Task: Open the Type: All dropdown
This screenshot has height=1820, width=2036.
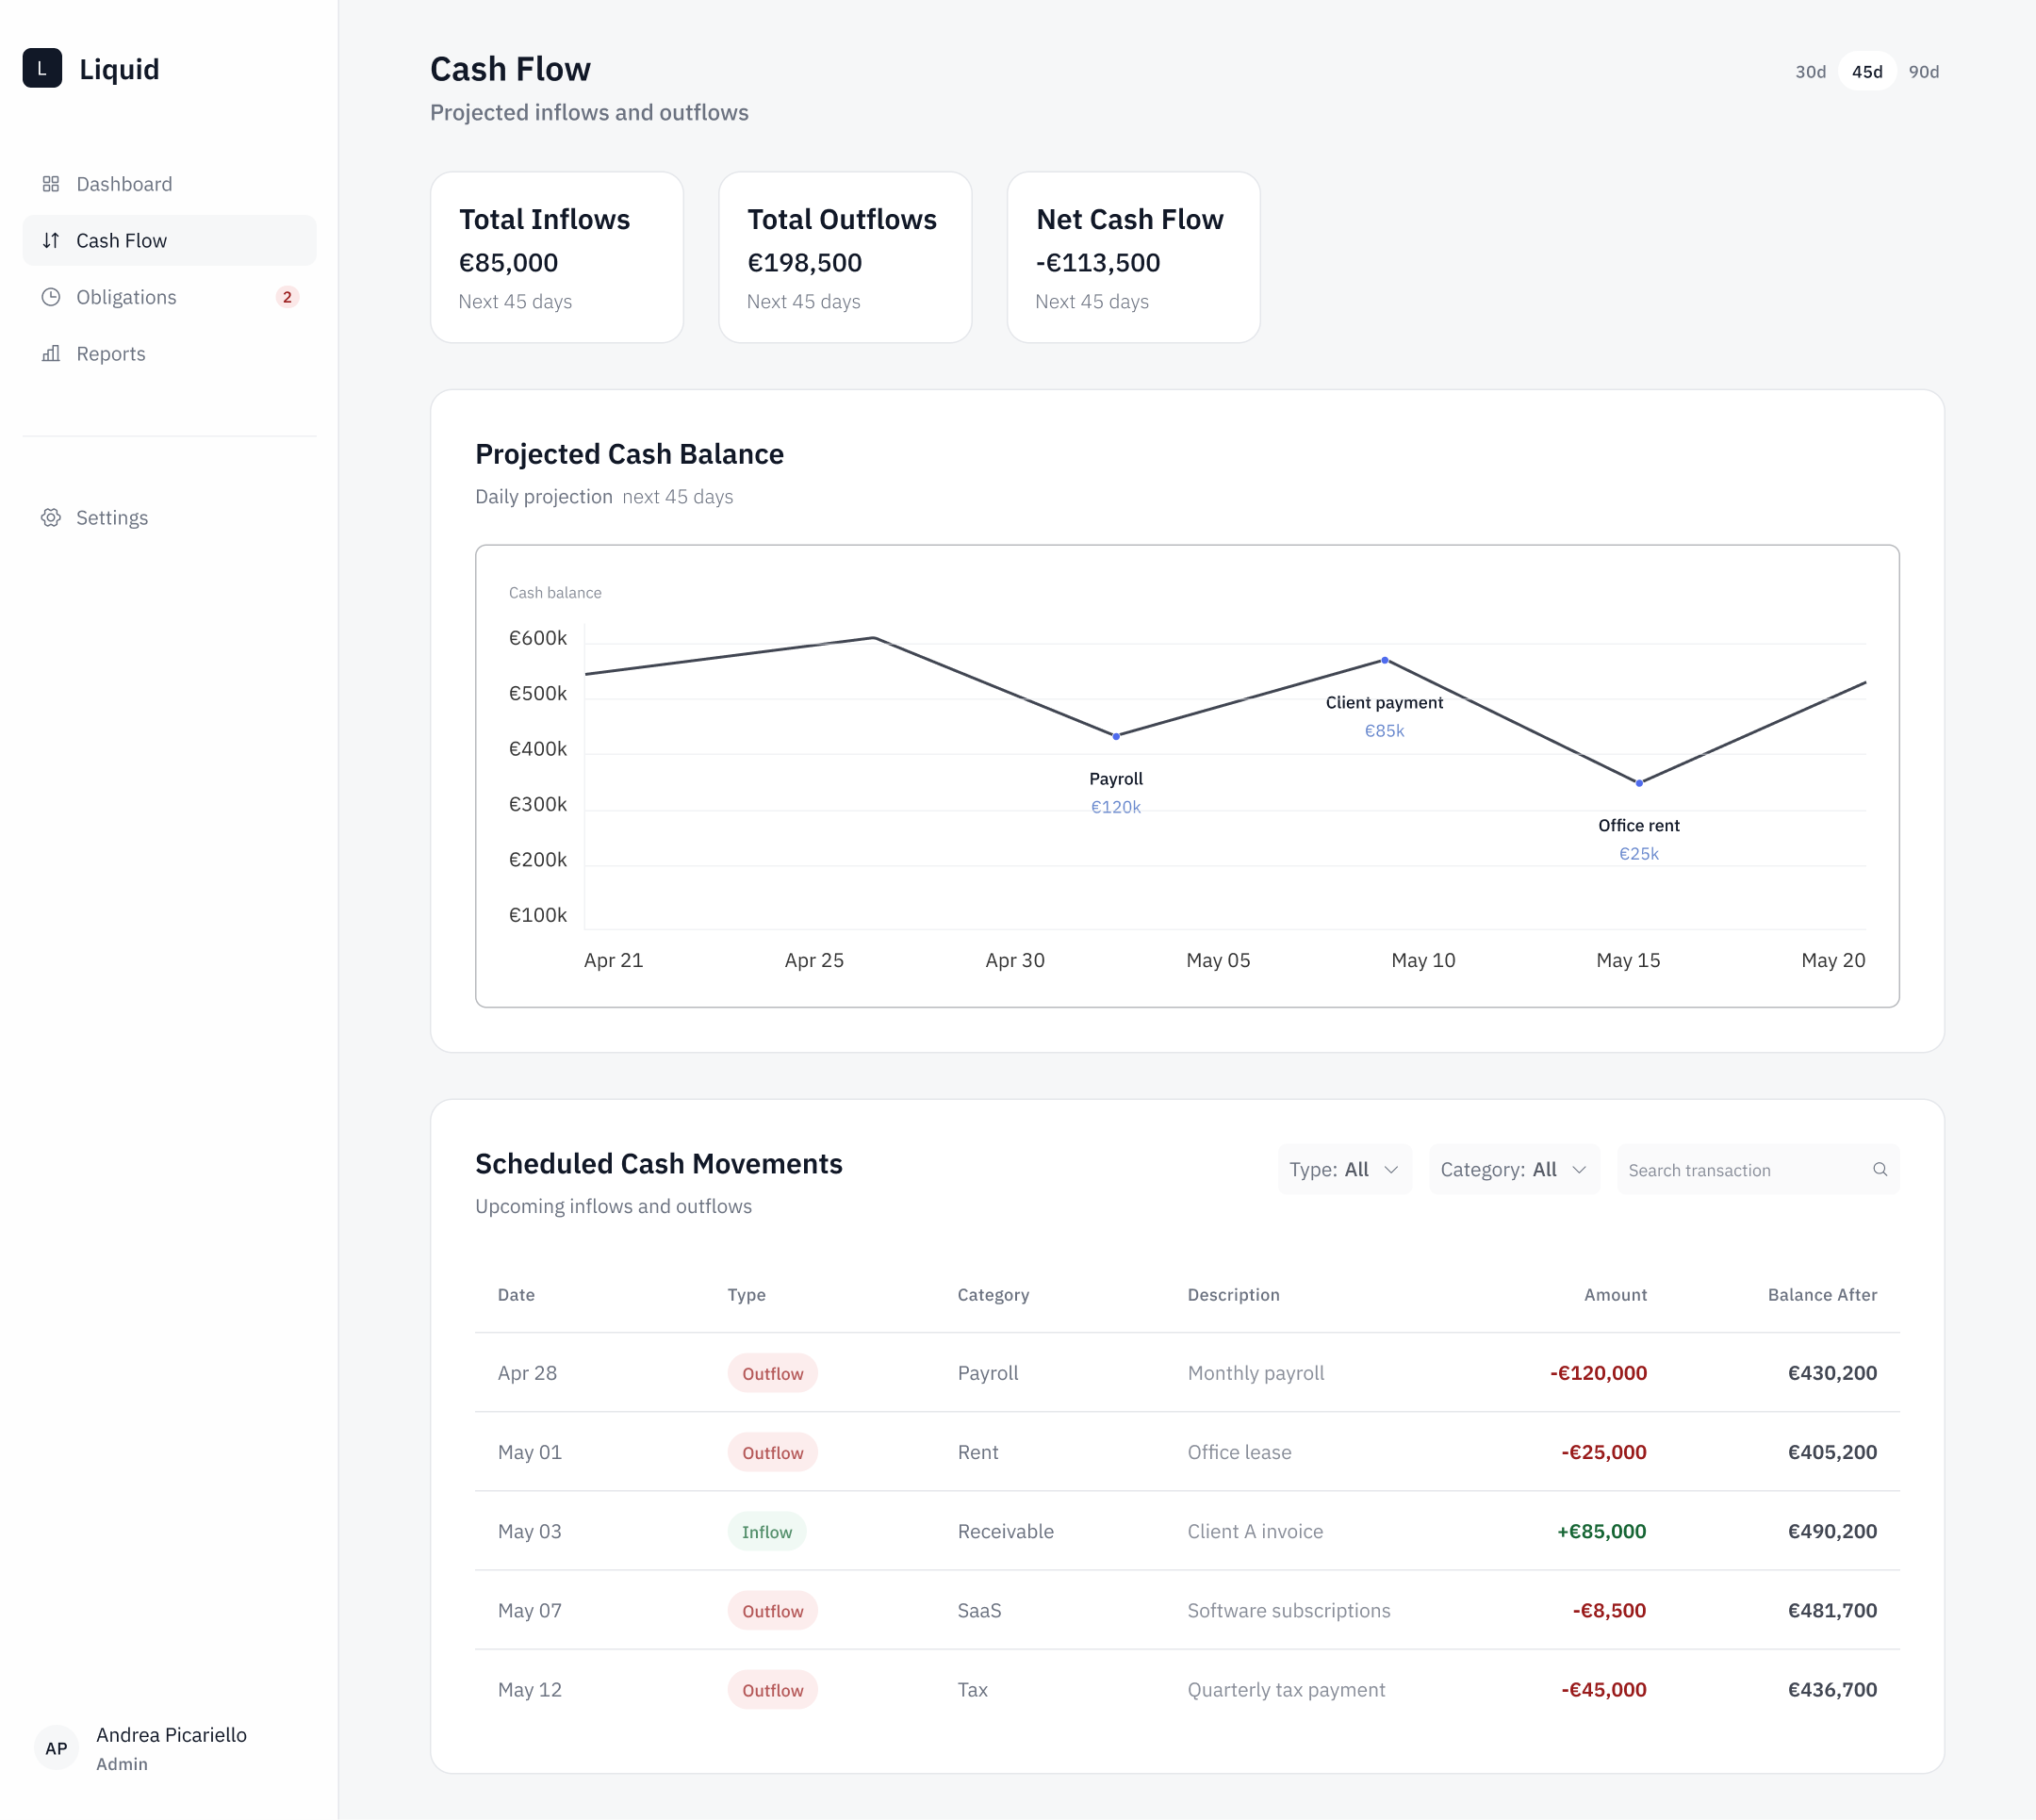Action: (1343, 1169)
